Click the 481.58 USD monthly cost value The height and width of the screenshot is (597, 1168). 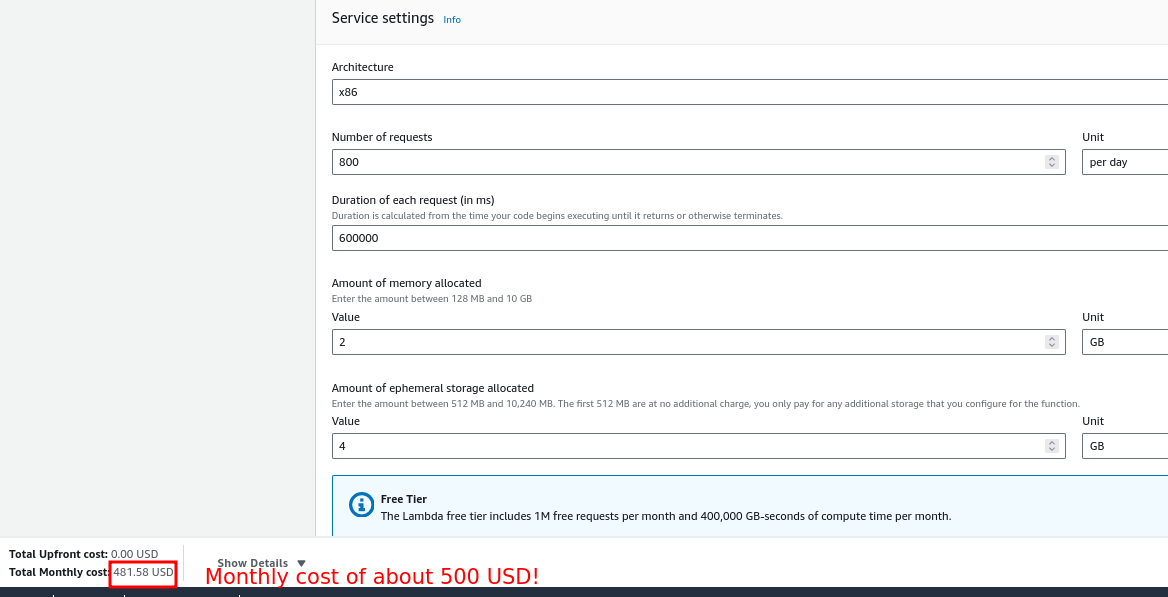[x=143, y=572]
